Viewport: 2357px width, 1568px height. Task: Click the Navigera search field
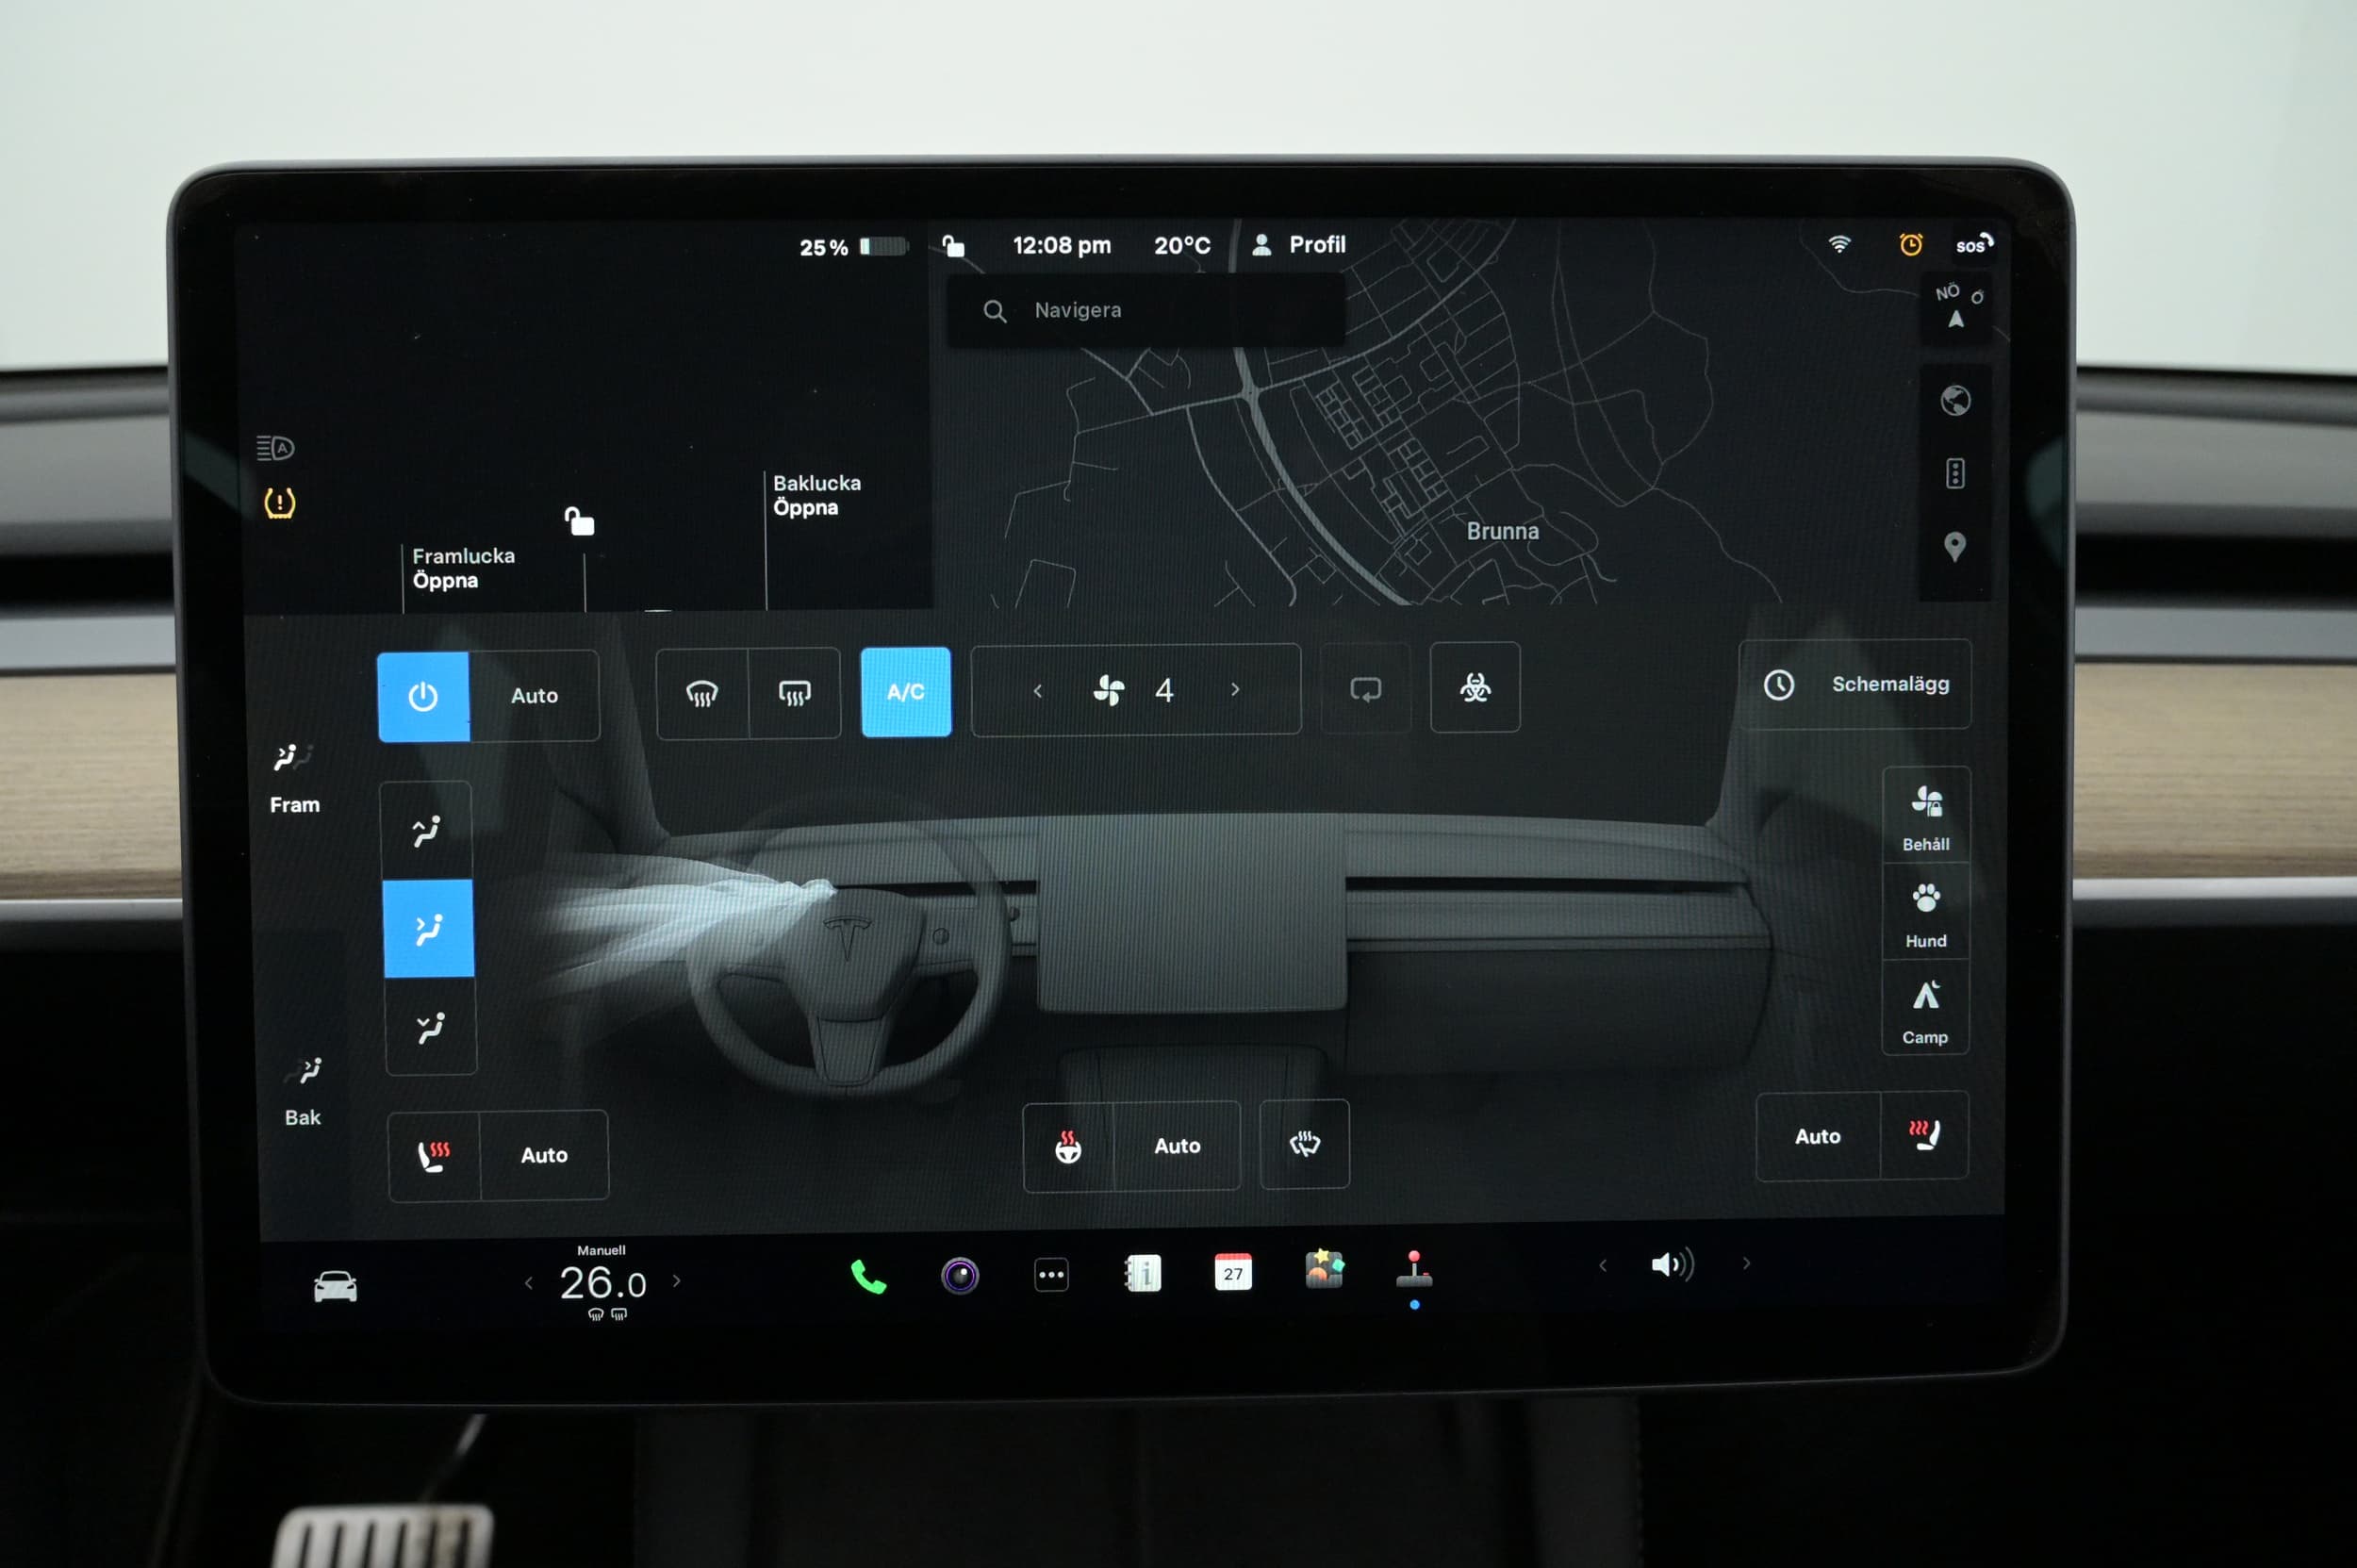(1146, 311)
